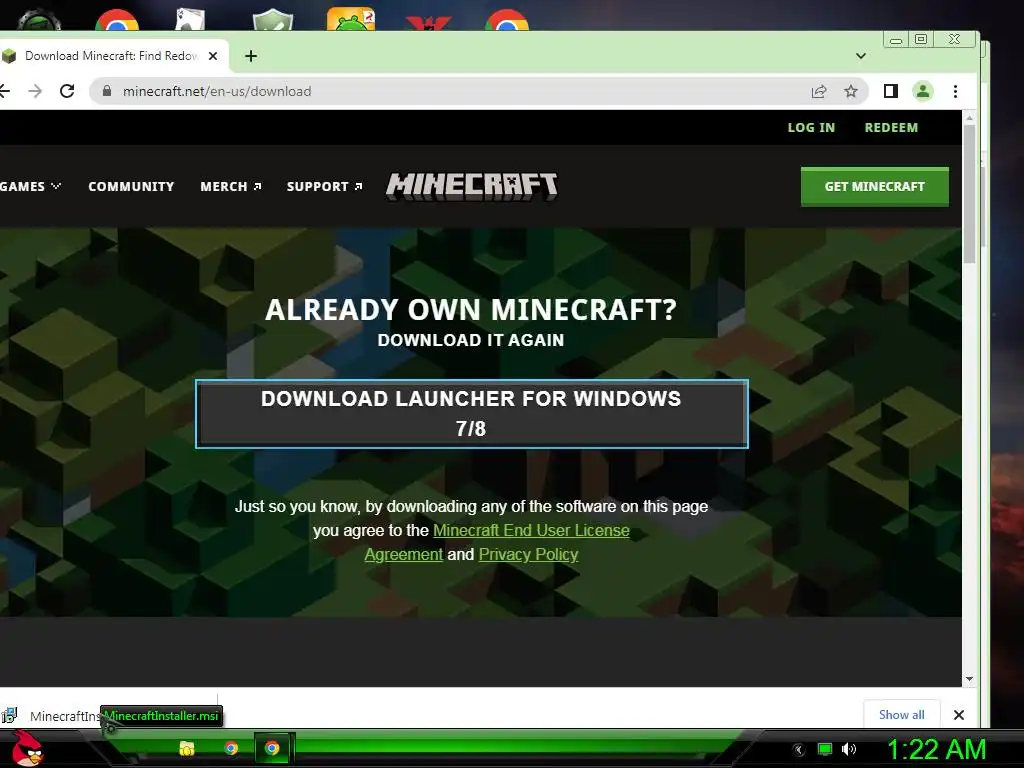Click the scrollbar down arrow

969,679
